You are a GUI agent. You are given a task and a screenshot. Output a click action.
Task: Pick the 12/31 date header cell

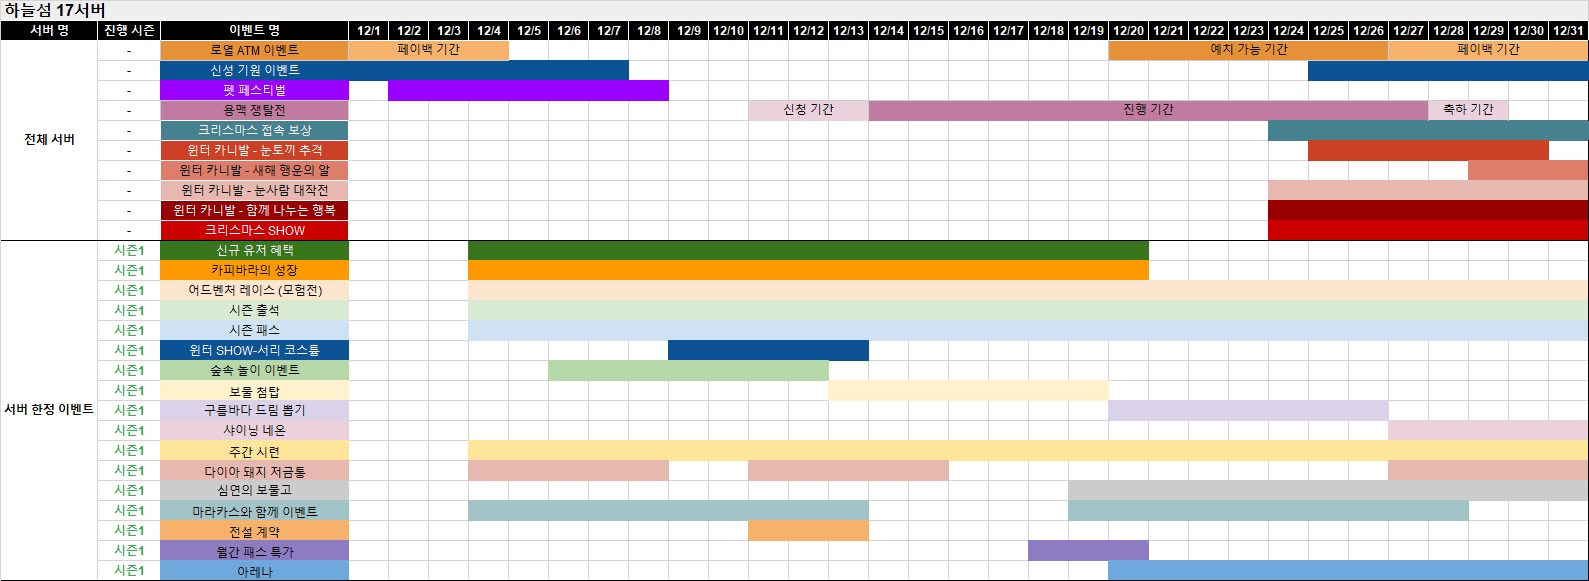point(1568,30)
